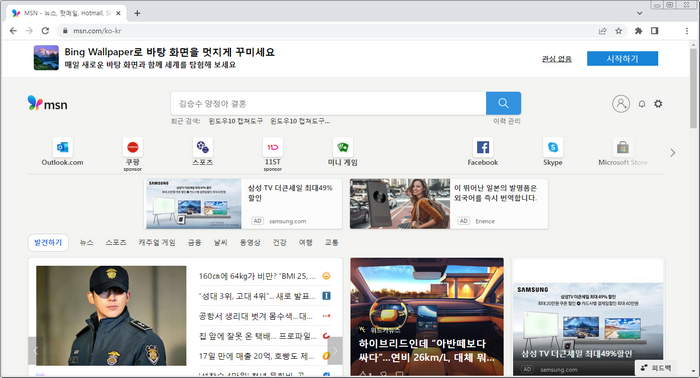The width and height of the screenshot is (700, 378).
Task: Click 이력 관리 link
Action: pos(507,121)
